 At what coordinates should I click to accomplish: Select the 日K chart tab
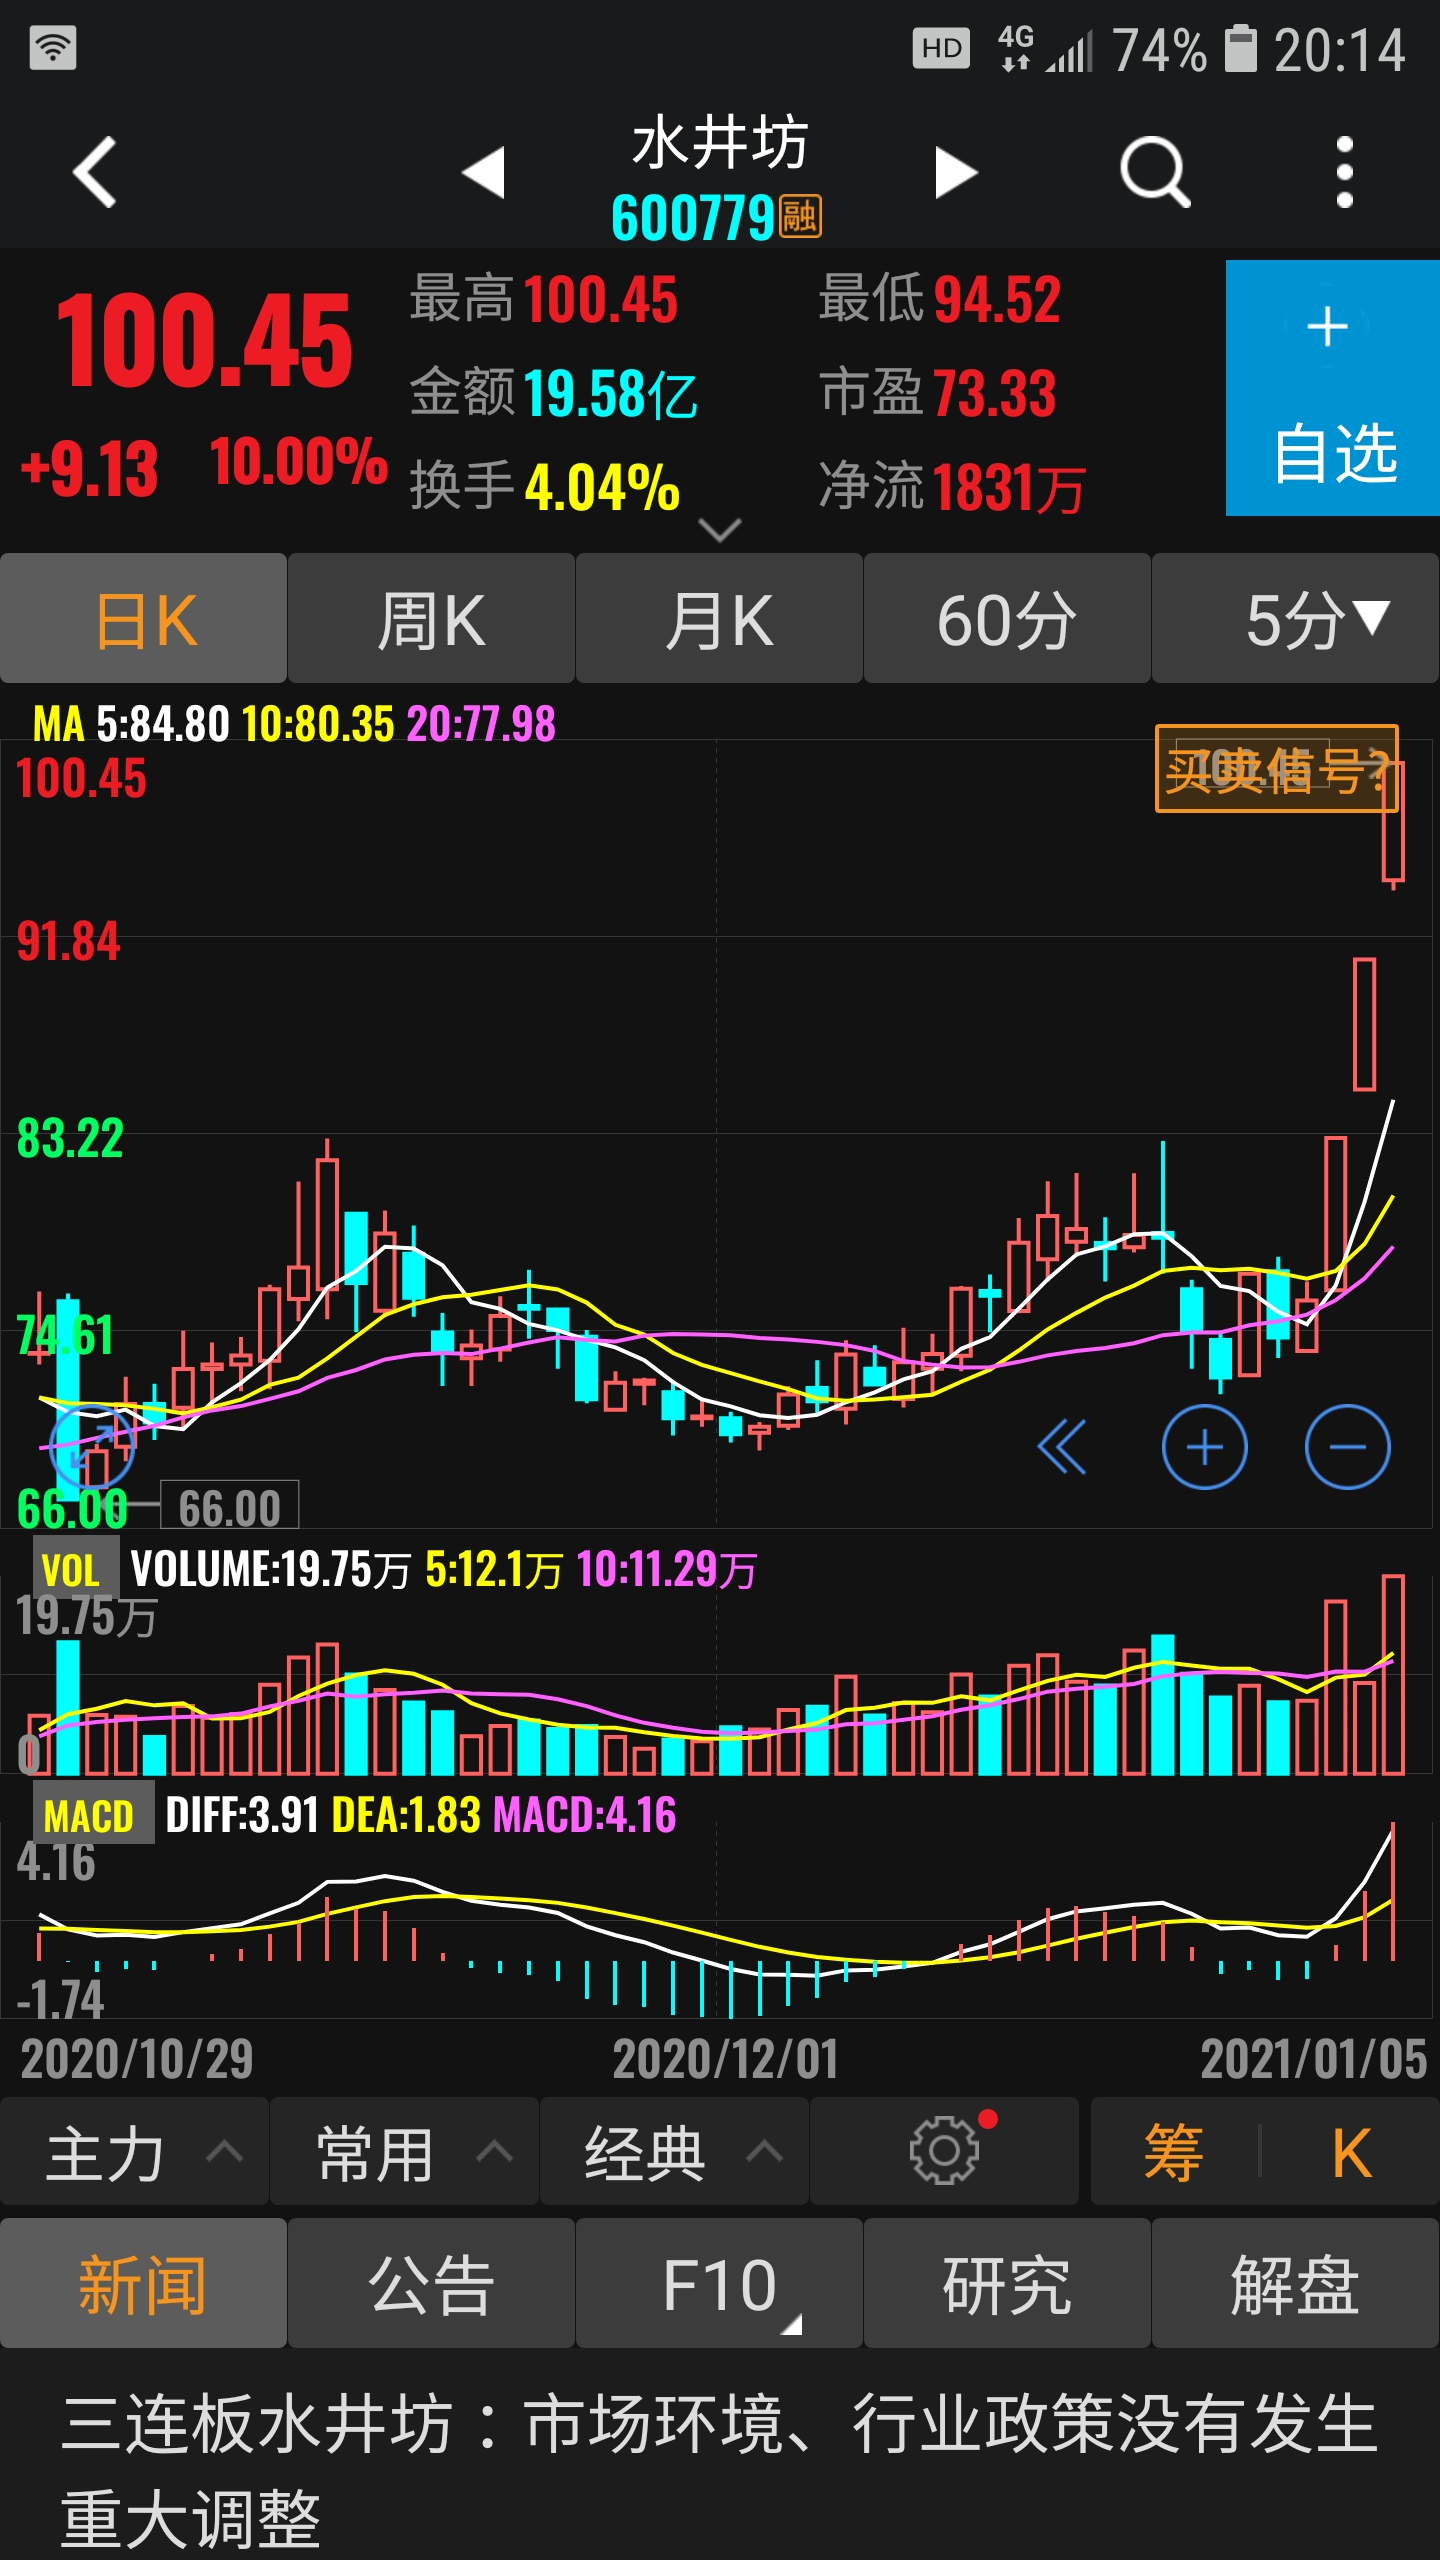(x=144, y=619)
